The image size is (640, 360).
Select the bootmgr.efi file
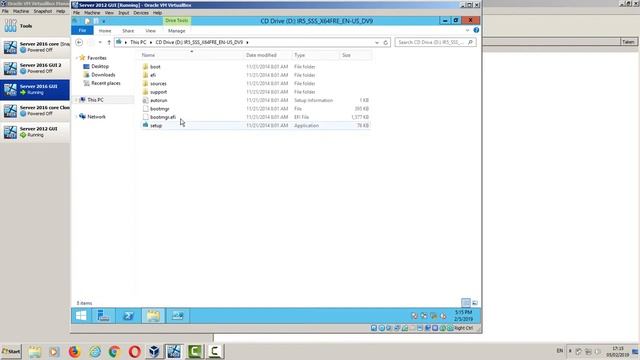[163, 117]
